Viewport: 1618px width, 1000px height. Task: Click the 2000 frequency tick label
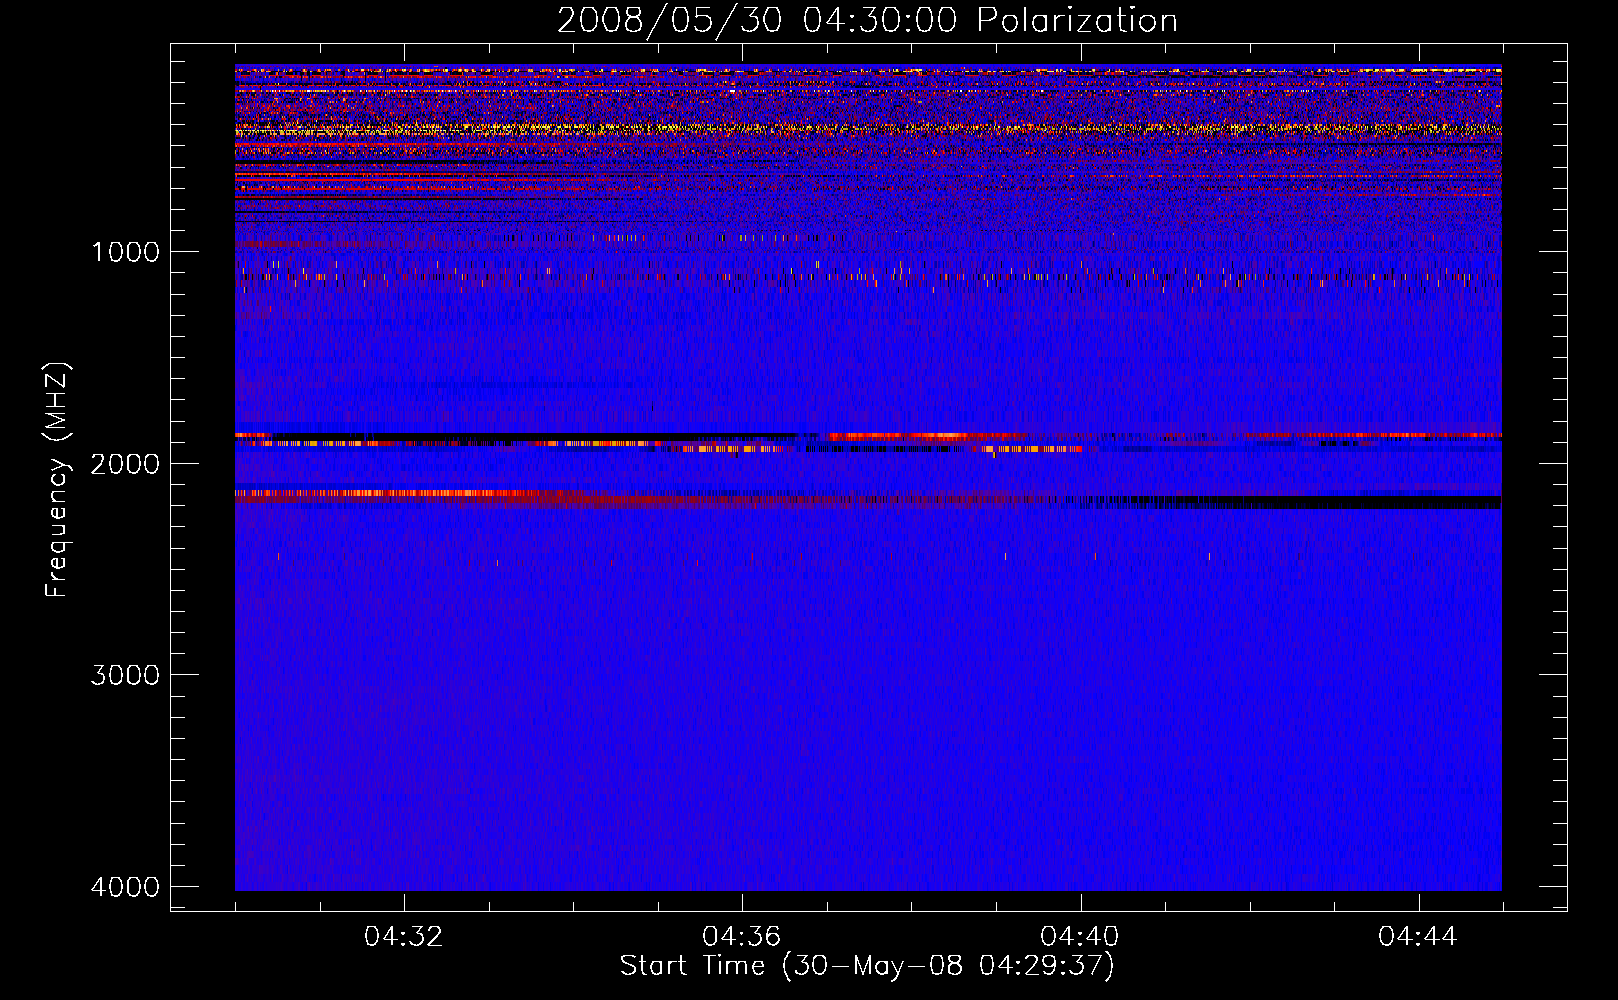(x=125, y=463)
